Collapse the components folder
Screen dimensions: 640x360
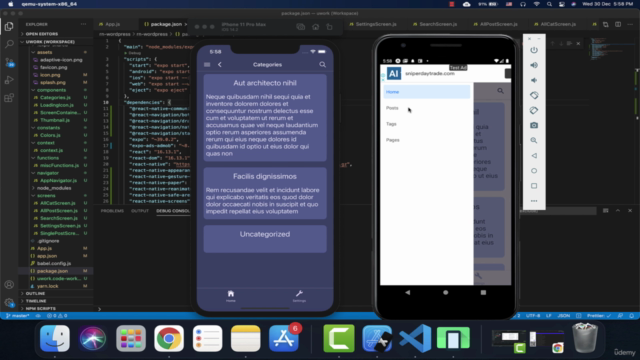(x=51, y=90)
